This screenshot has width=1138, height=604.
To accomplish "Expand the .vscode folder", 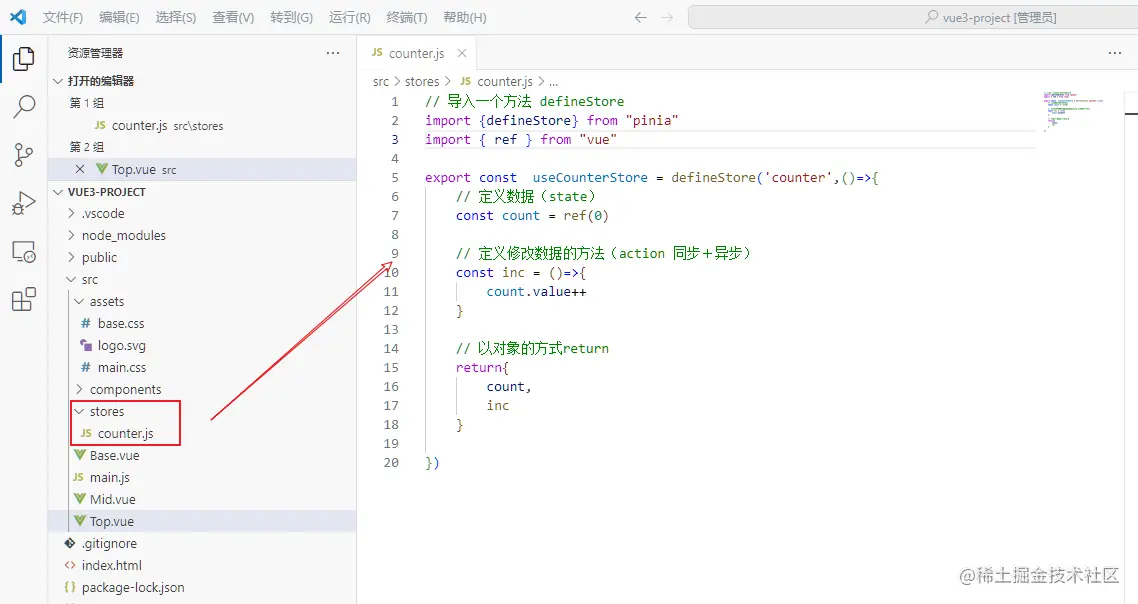I will point(71,213).
